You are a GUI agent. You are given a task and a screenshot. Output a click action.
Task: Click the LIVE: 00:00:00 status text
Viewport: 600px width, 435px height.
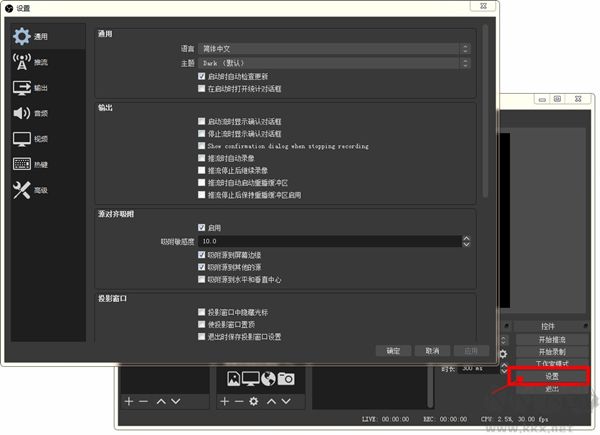tap(385, 419)
